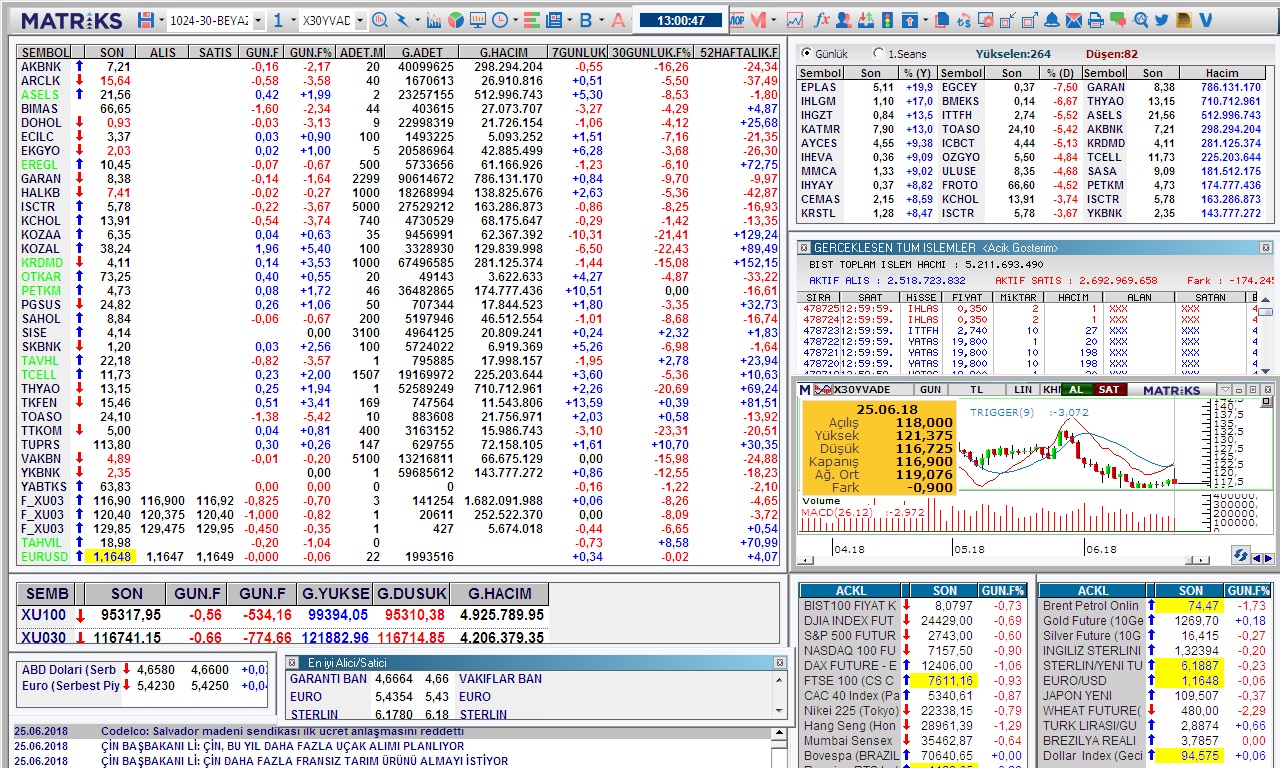Click the refresh icon in chart window
The height and width of the screenshot is (768, 1280).
click(1241, 554)
